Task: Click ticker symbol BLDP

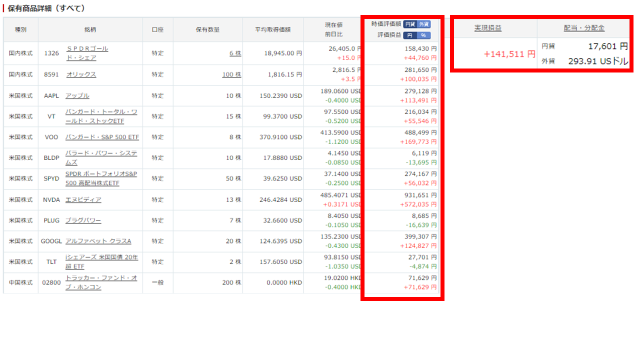Action: [x=51, y=158]
